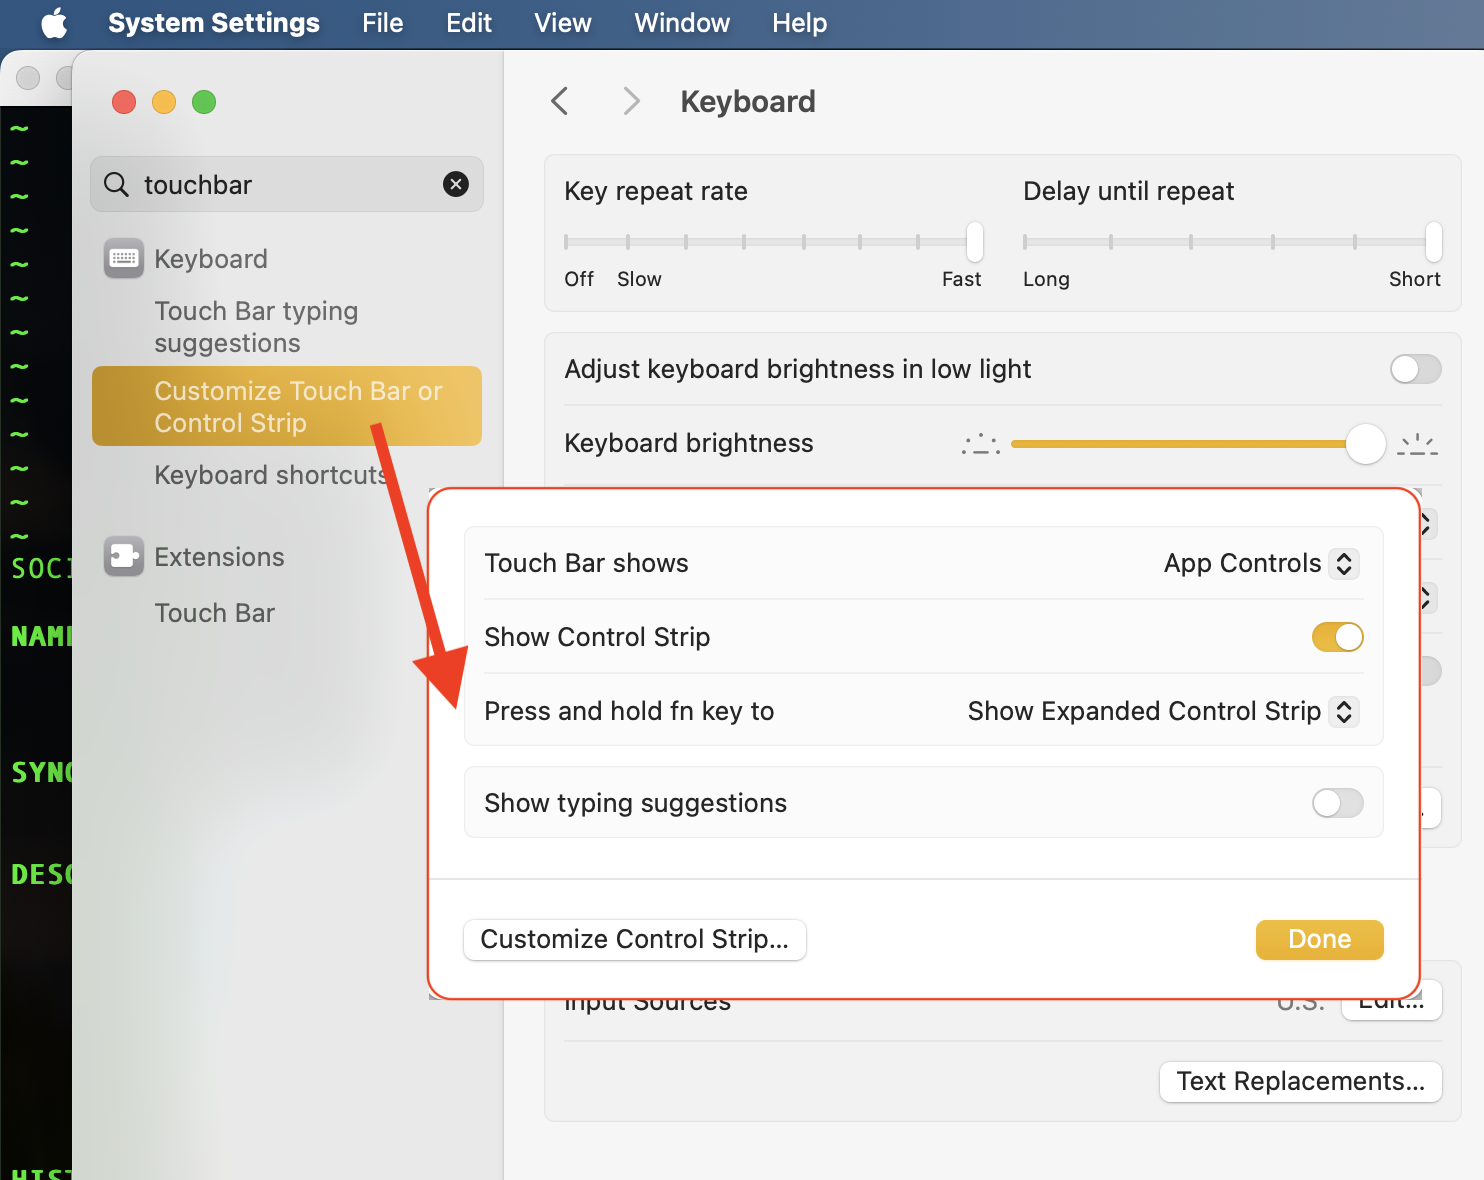The height and width of the screenshot is (1180, 1484).
Task: Enable Show typing suggestions
Action: [1337, 803]
